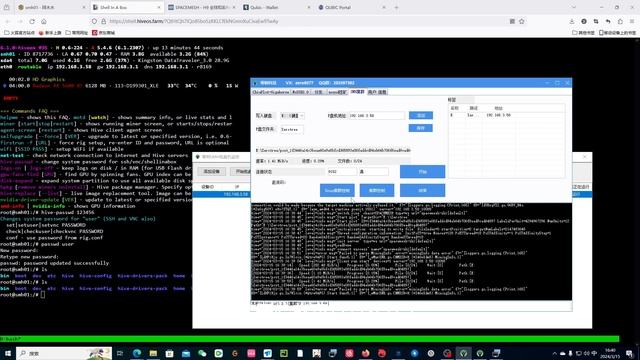Close the background monitor window

[584, 157]
